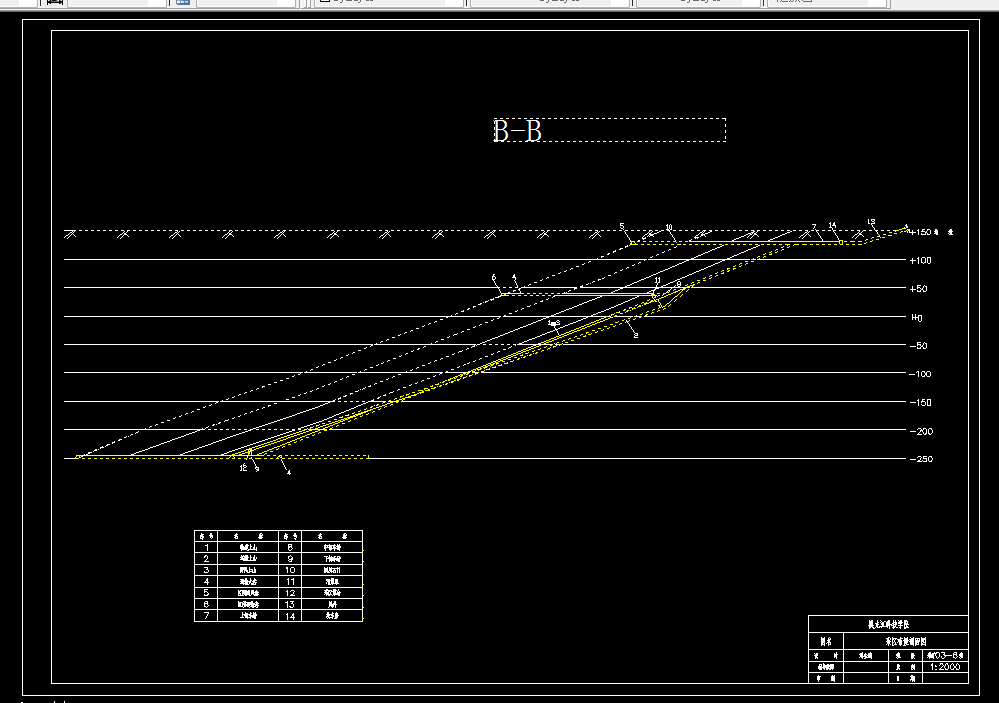999x703 pixels.
Task: Click the -200 elevation label
Action: tap(921, 431)
